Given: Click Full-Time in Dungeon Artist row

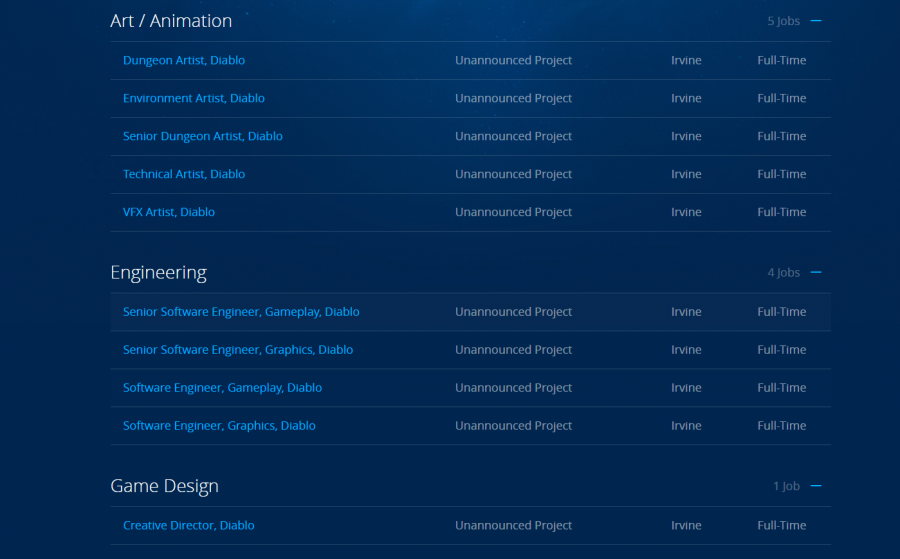Looking at the screenshot, I should [781, 60].
